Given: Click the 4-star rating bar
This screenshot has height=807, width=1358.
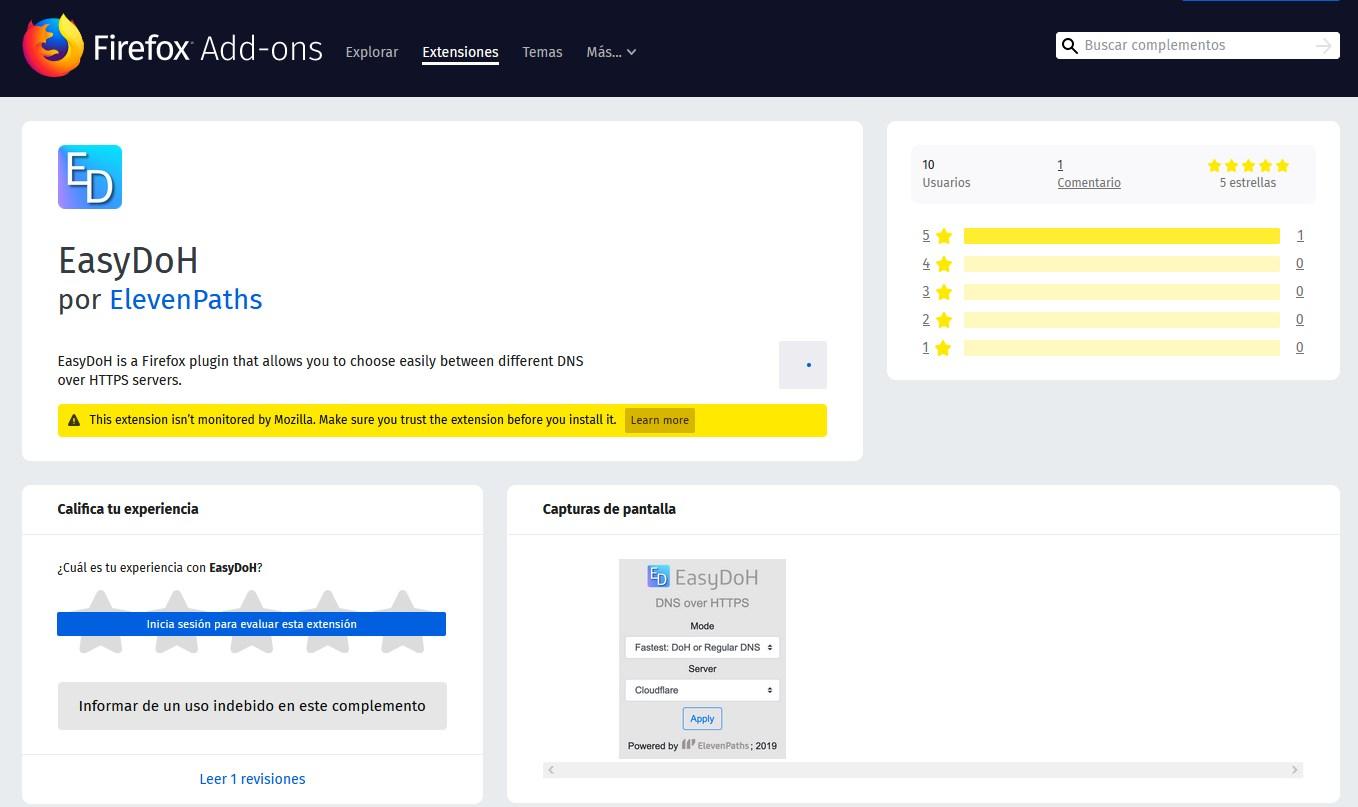Looking at the screenshot, I should [1122, 264].
